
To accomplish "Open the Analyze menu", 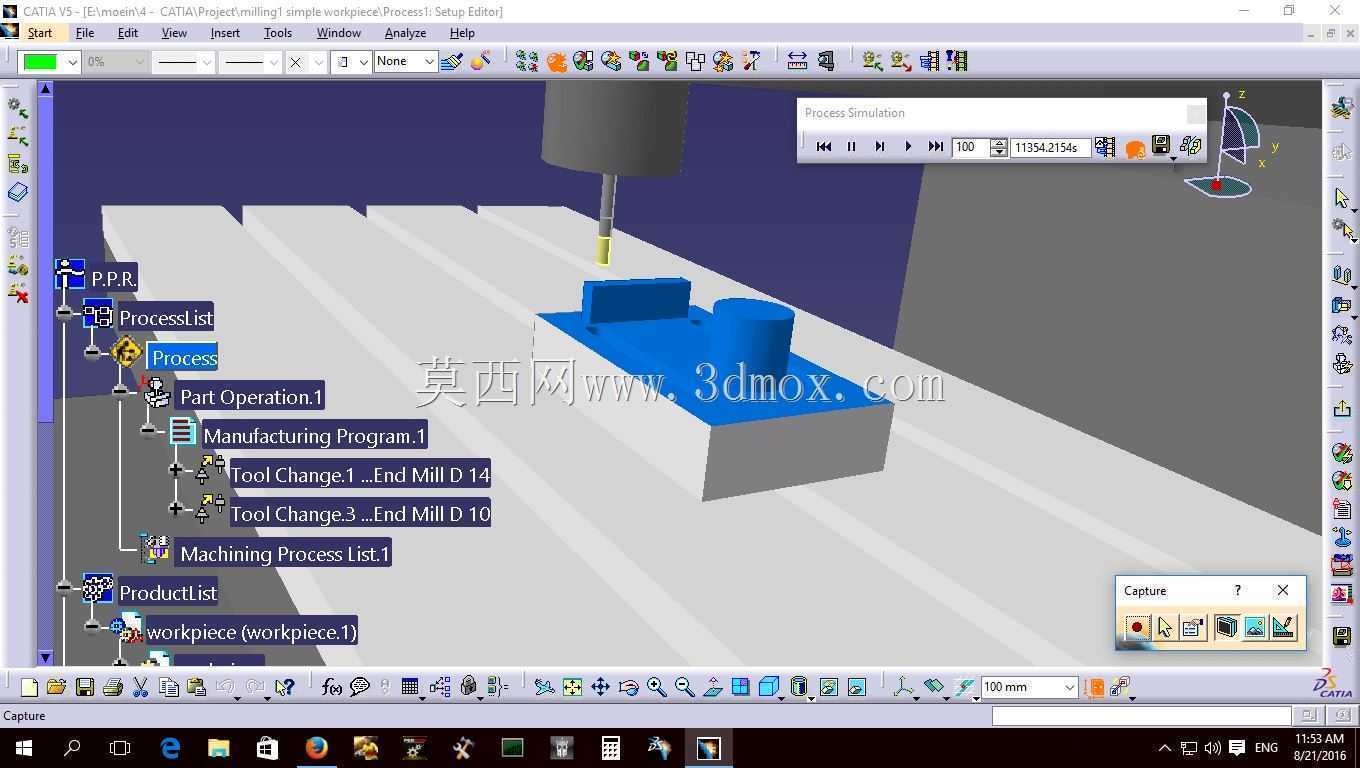I will coord(405,33).
